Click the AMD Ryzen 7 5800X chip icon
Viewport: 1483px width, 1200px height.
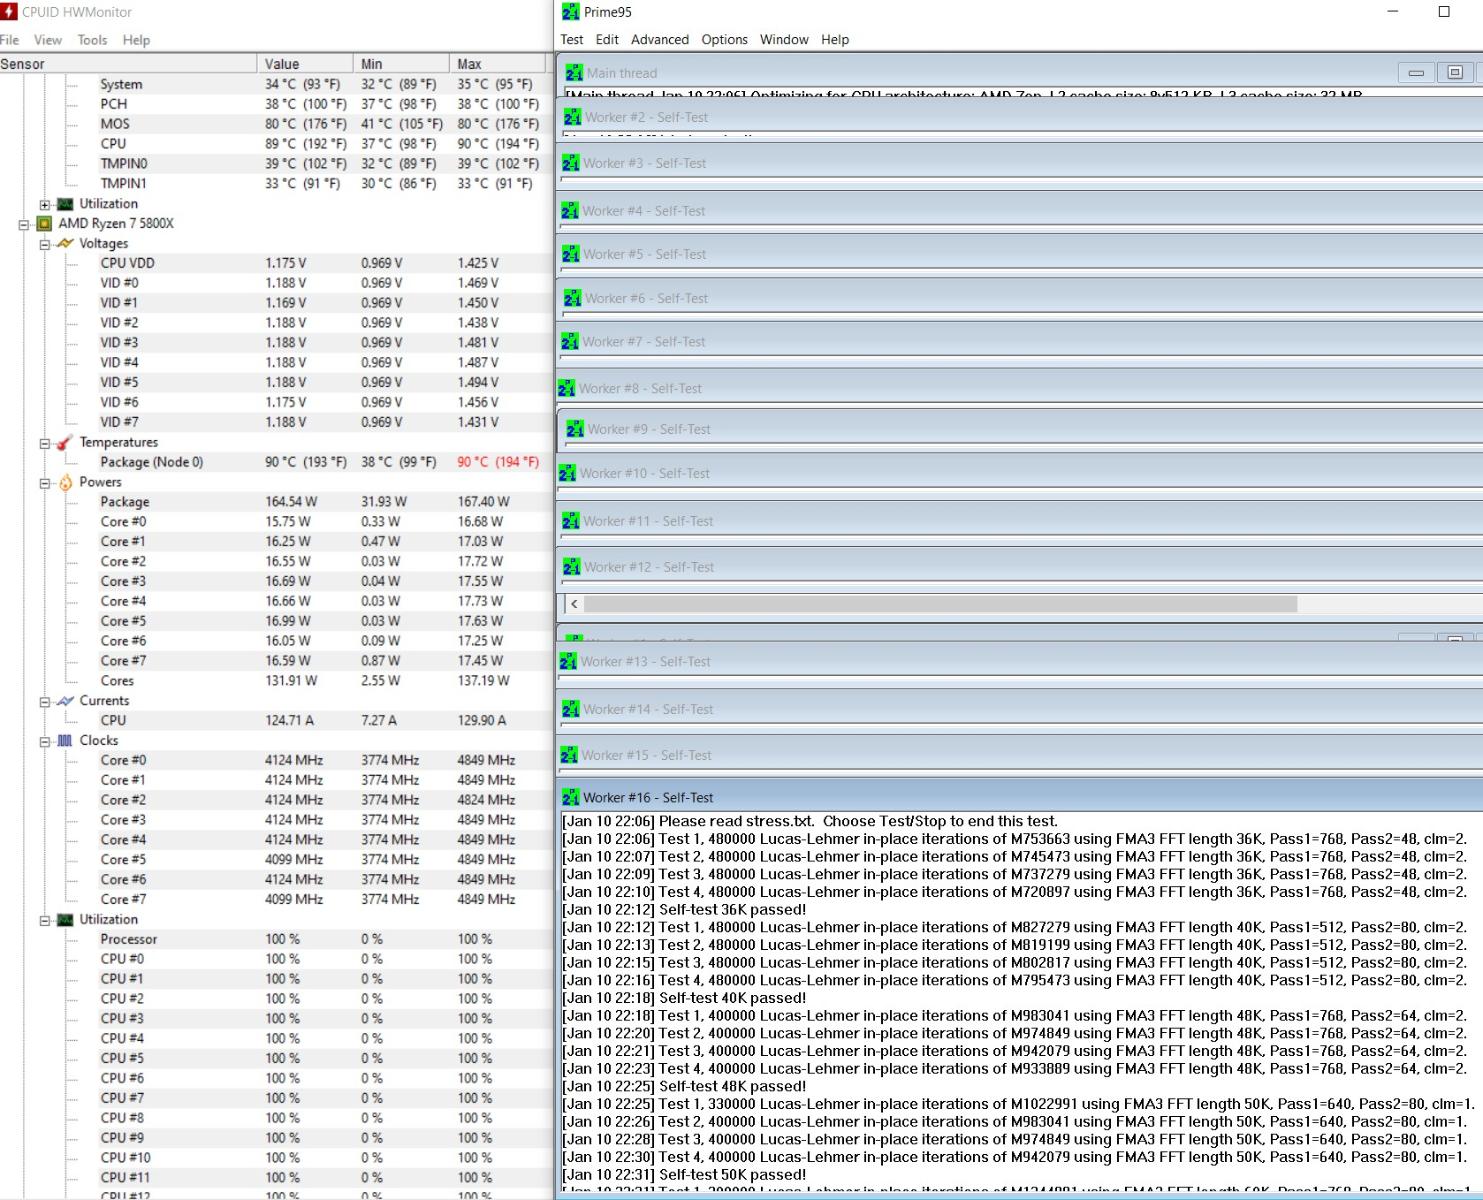[x=45, y=223]
